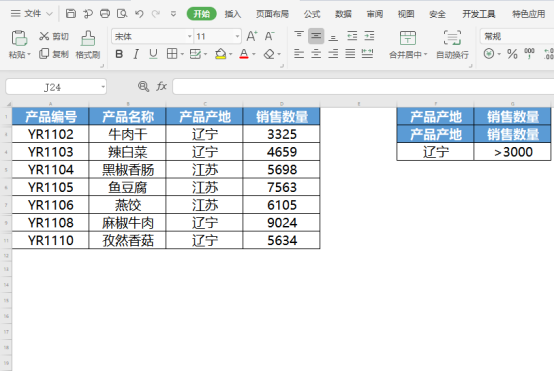Click the Save icon in quick access
The width and height of the screenshot is (554, 372).
coord(71,14)
